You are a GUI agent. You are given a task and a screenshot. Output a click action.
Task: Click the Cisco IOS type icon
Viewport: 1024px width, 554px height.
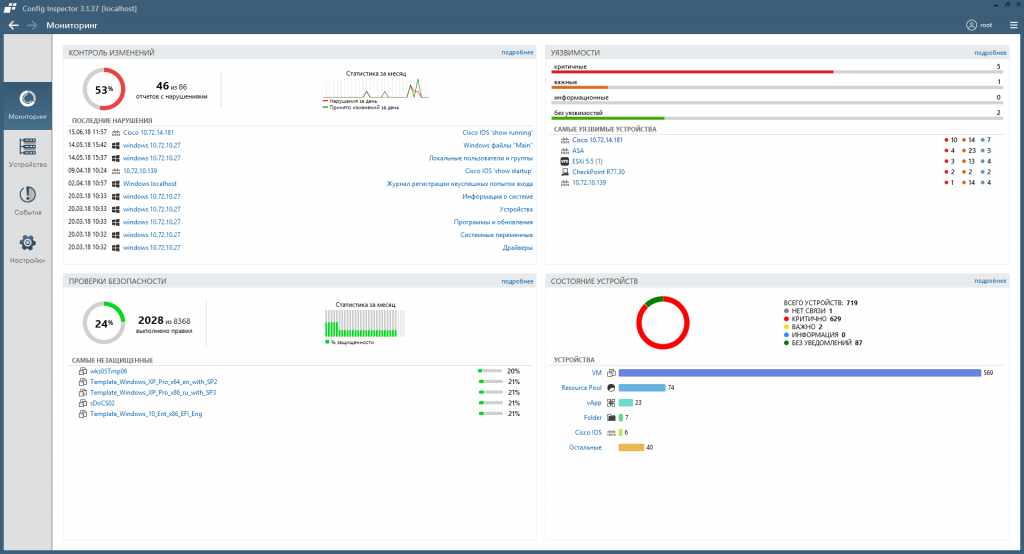click(x=611, y=432)
